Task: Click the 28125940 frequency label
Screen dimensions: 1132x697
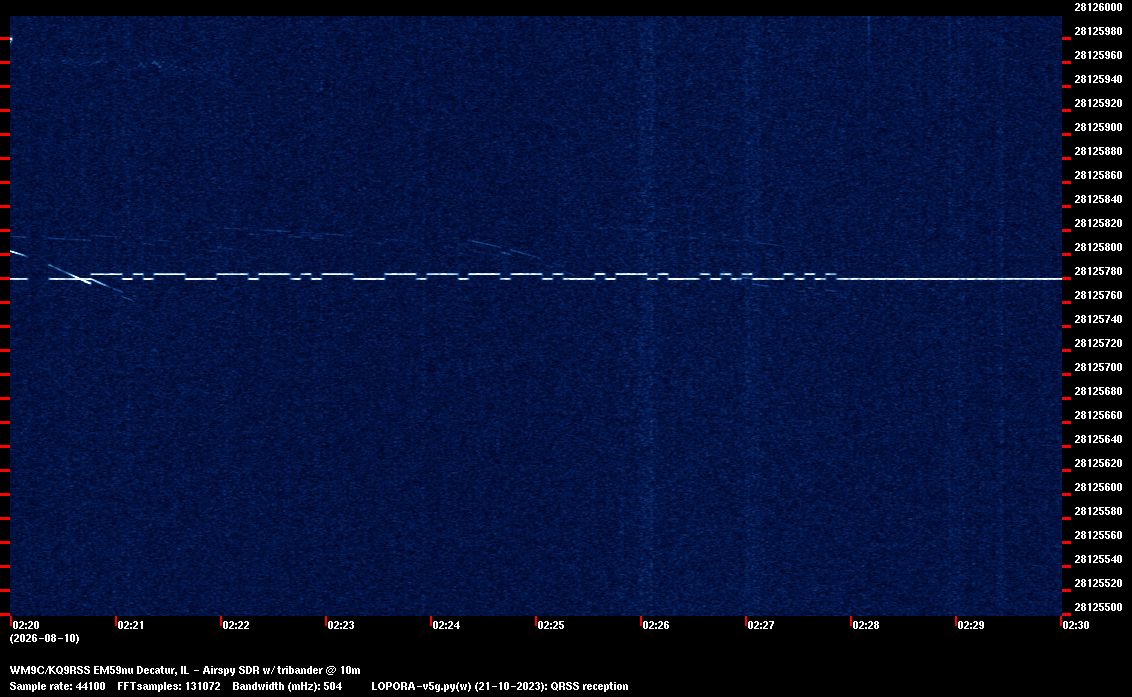Action: click(1098, 79)
